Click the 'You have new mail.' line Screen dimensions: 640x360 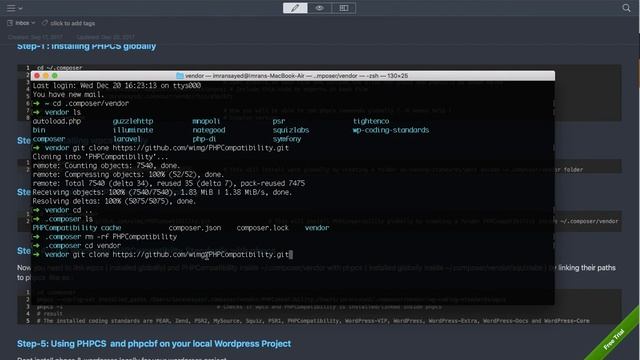pos(68,94)
